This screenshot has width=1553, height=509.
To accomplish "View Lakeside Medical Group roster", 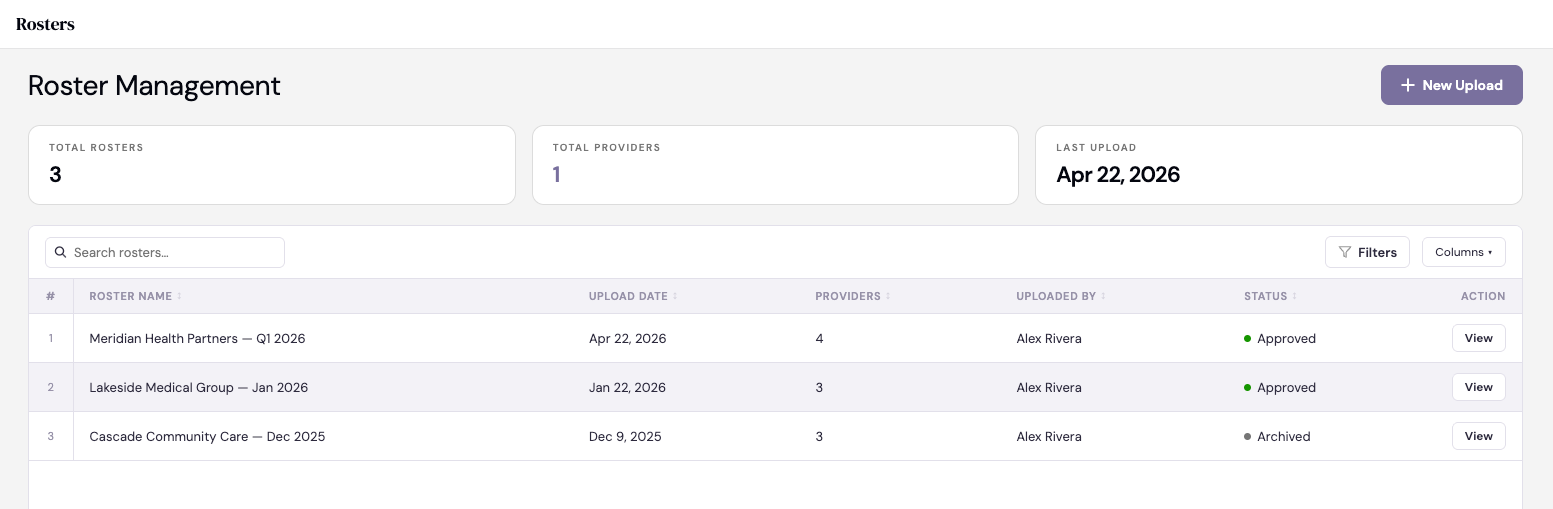I will pos(1478,388).
